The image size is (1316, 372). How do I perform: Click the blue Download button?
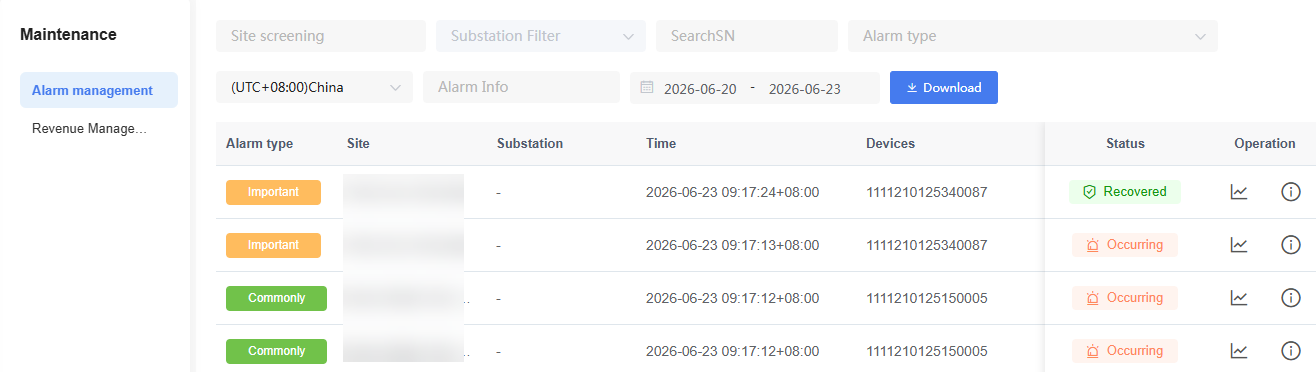944,87
